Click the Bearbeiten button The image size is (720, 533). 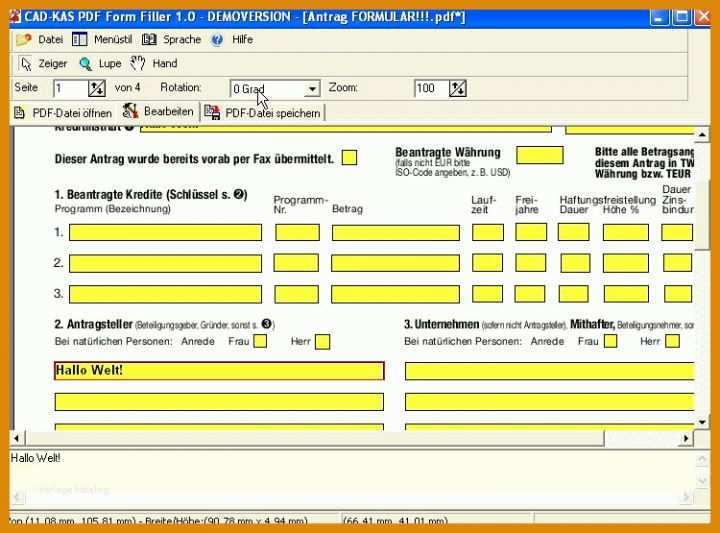click(x=158, y=112)
